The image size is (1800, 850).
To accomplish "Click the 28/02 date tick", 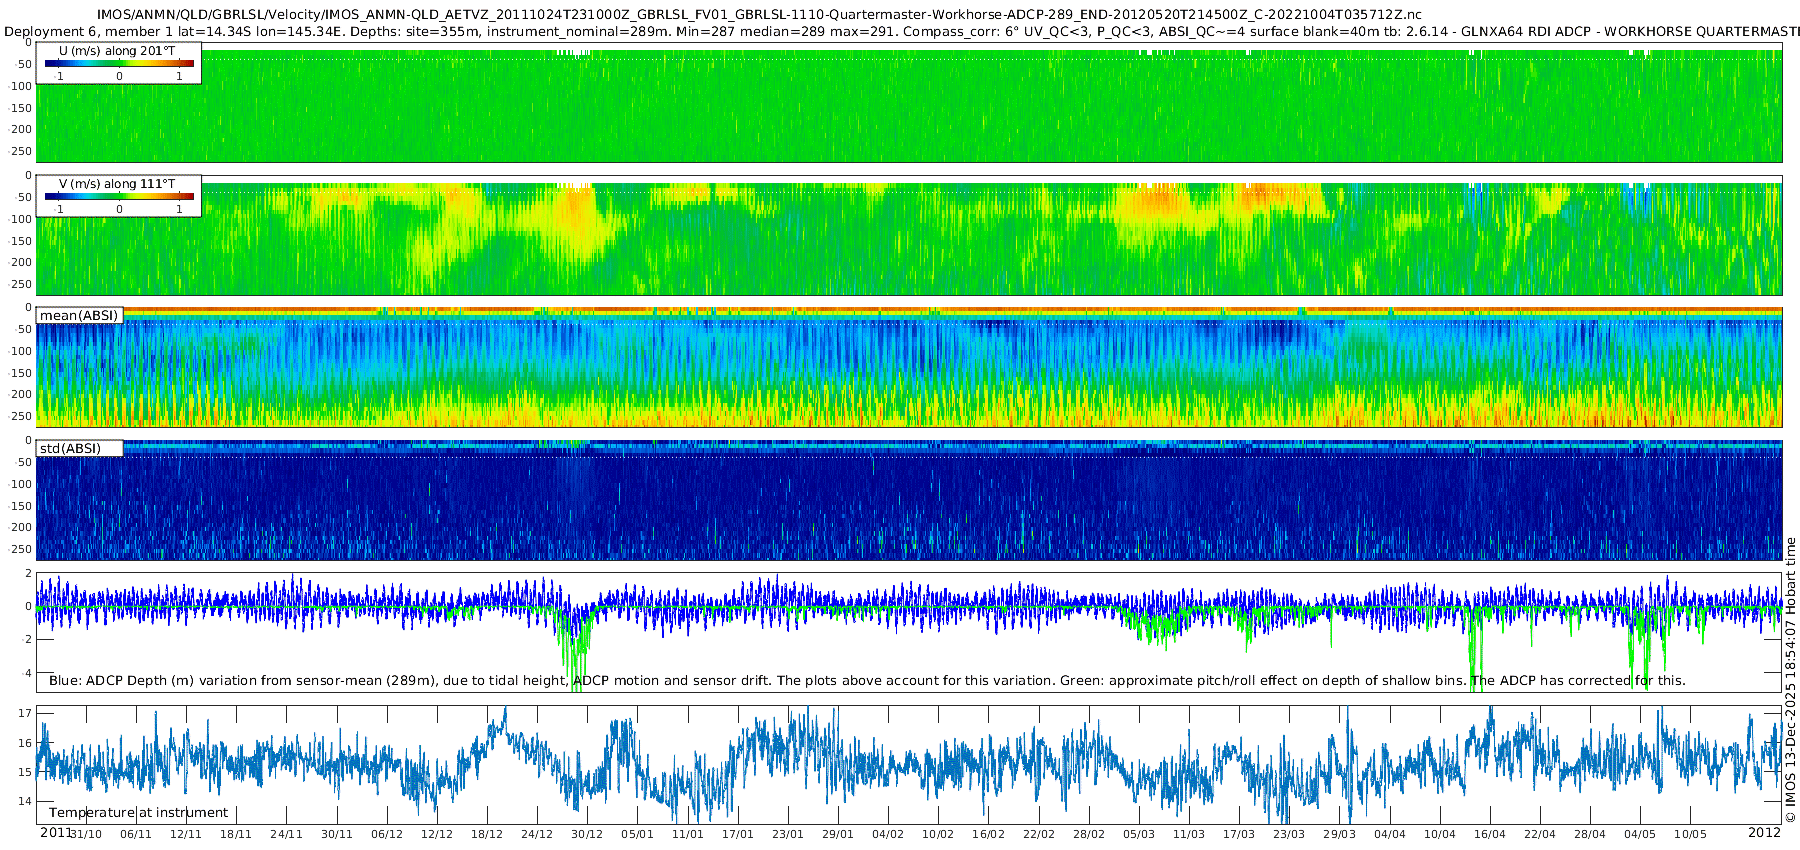I will coord(1089,834).
